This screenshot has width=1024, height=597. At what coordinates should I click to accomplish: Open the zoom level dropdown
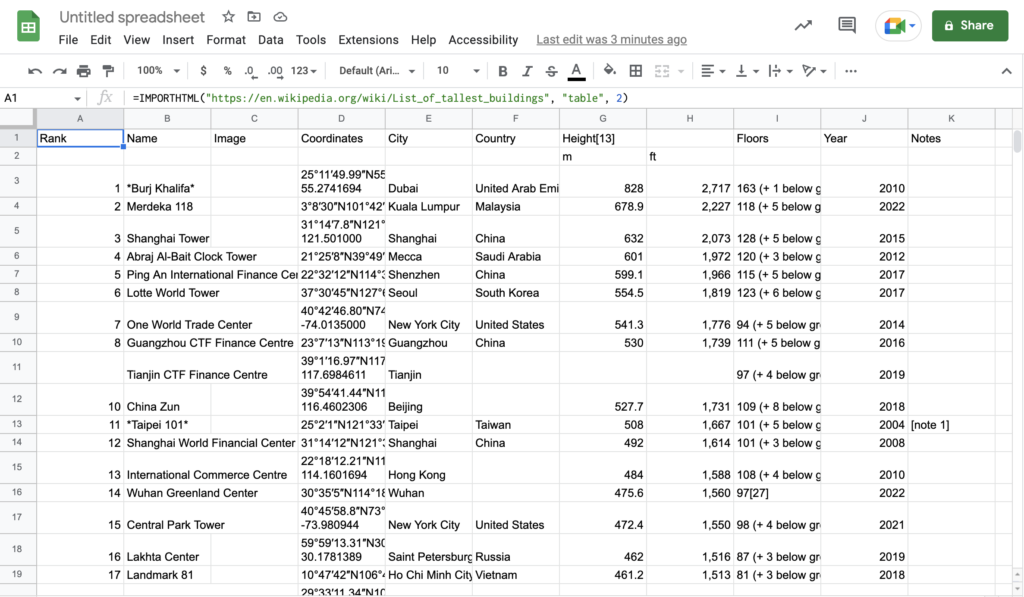pos(158,71)
